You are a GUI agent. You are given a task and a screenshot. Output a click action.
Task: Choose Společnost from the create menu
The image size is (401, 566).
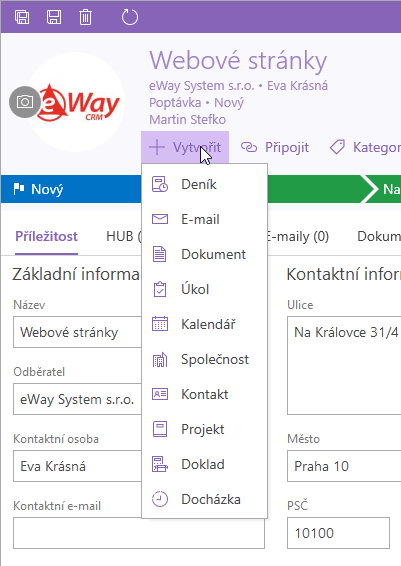(204, 360)
